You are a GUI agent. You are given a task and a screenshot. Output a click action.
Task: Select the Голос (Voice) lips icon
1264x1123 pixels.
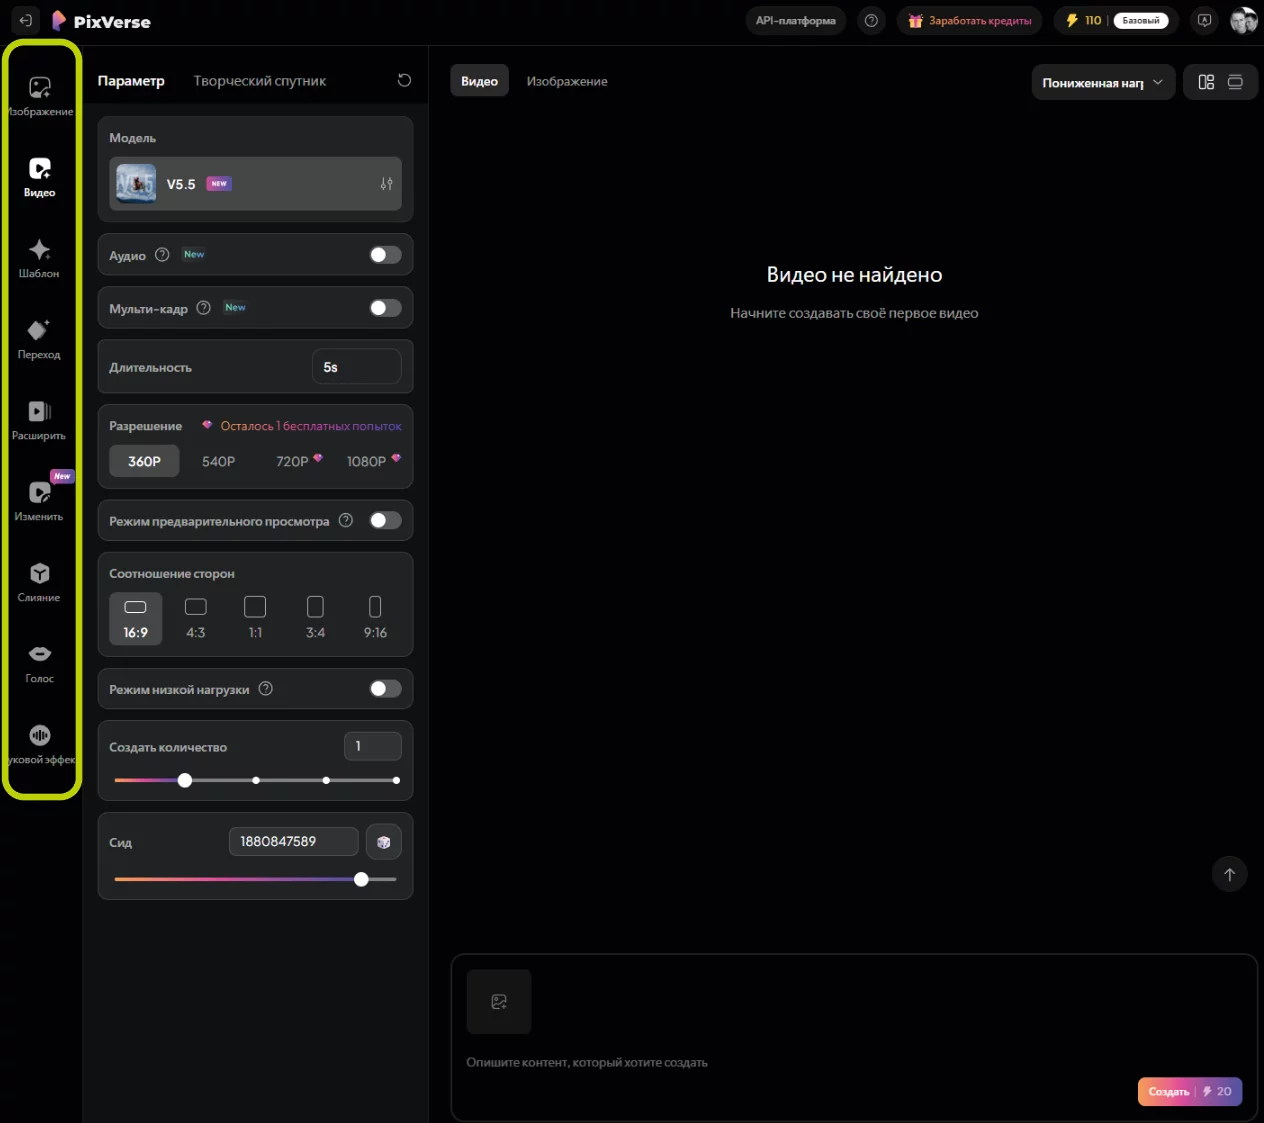tap(39, 654)
